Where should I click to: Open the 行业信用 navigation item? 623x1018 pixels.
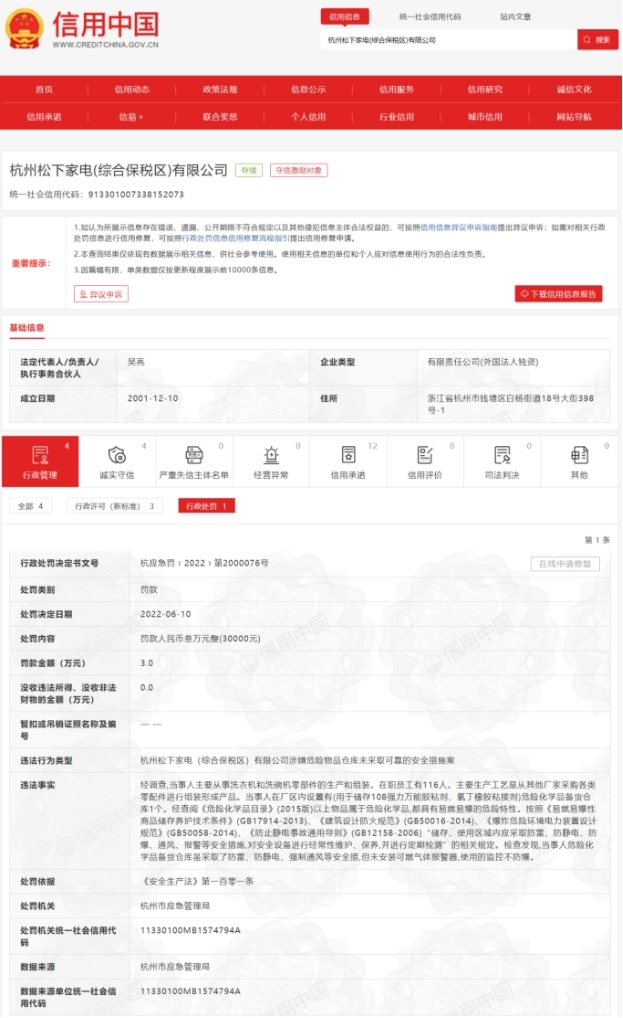[397, 117]
